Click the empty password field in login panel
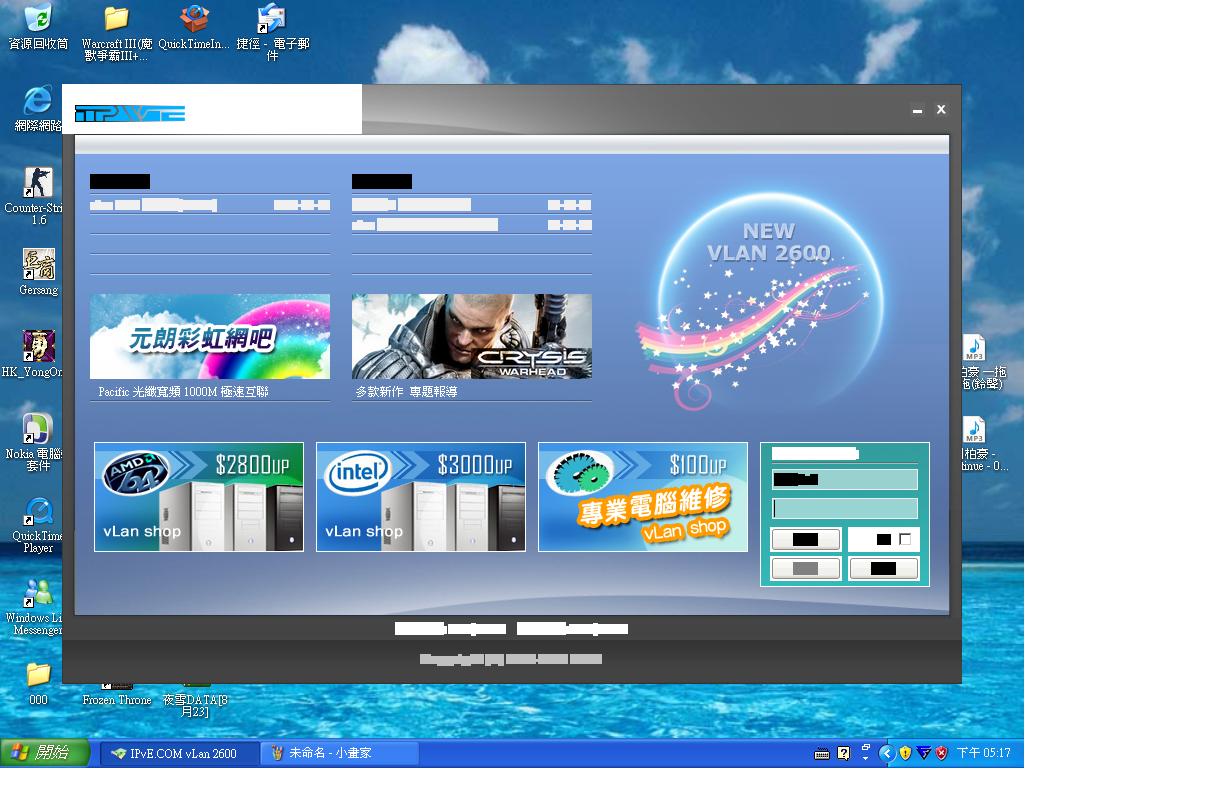Image resolution: width=1215 pixels, height=801 pixels. 845,508
